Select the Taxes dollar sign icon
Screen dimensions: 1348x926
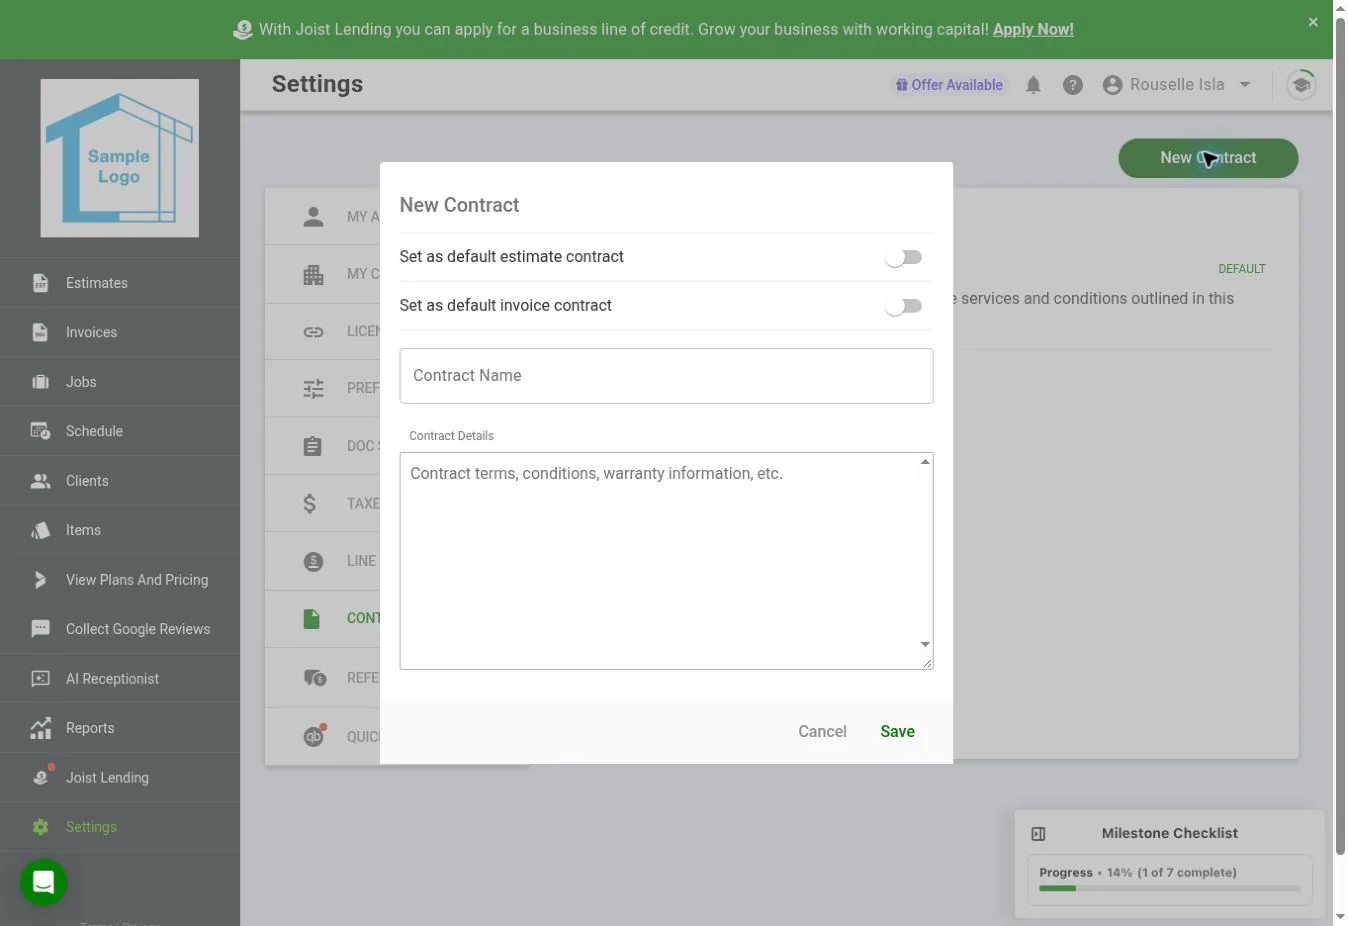point(310,503)
